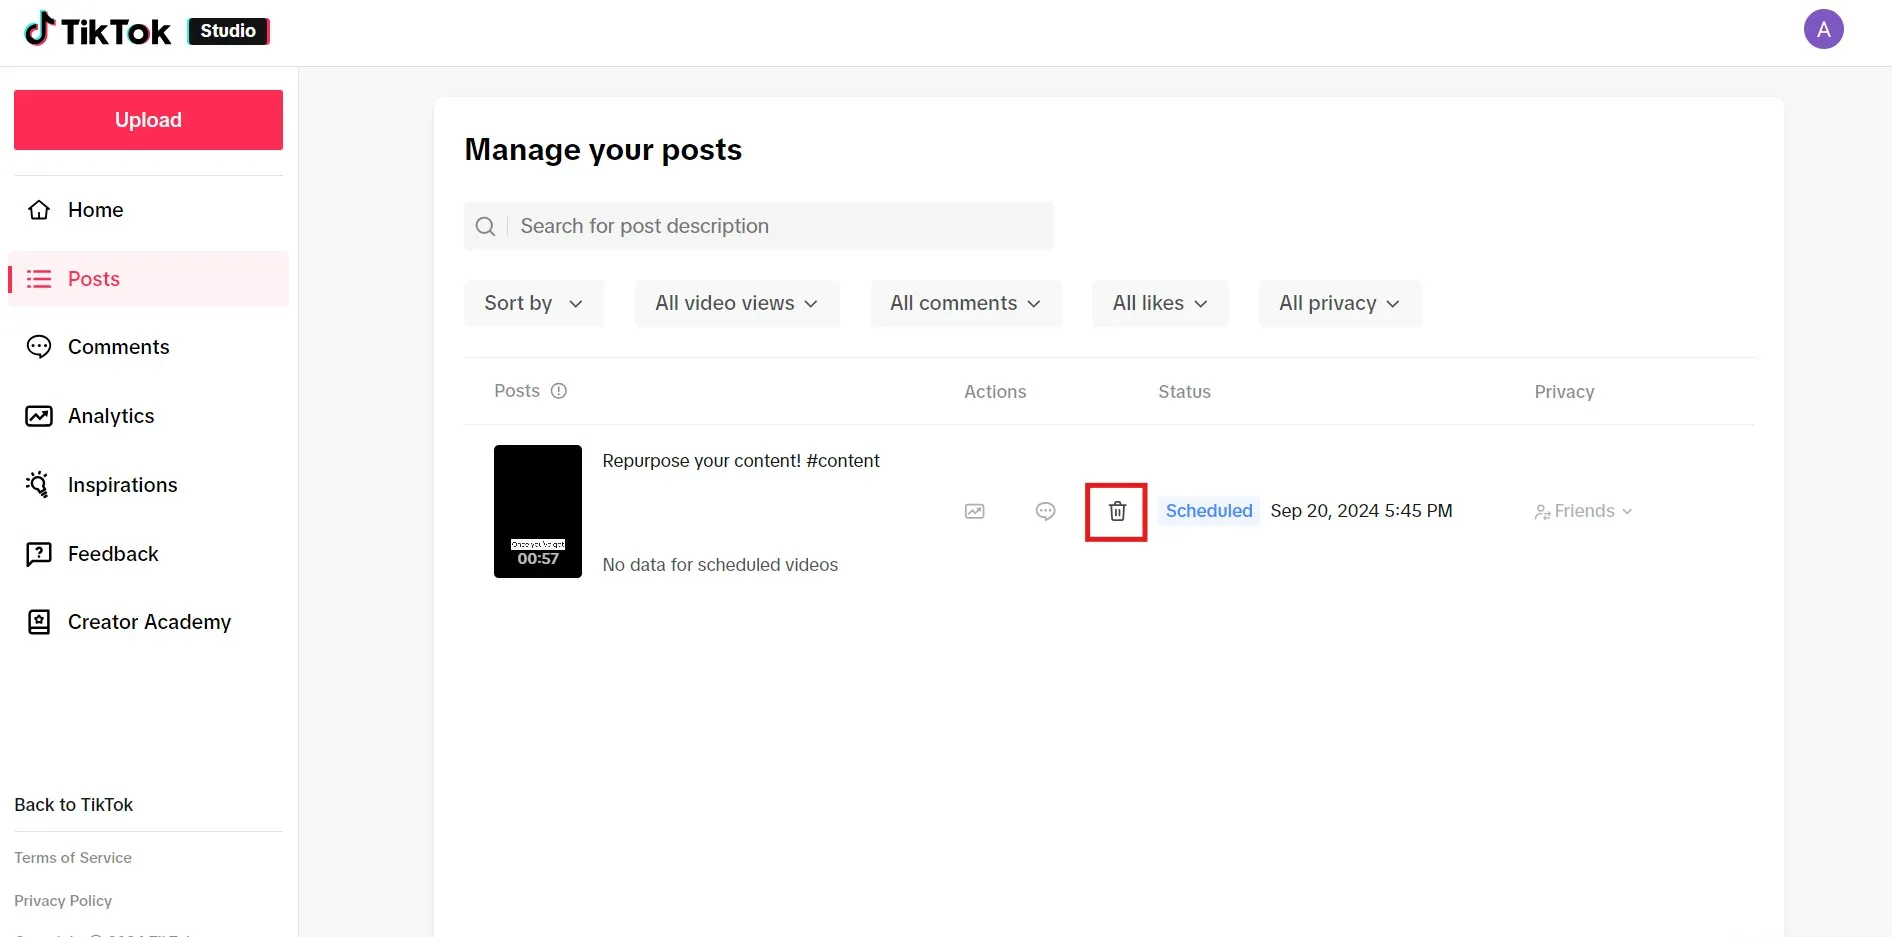Image resolution: width=1892 pixels, height=937 pixels.
Task: Open the Sort by dropdown
Action: point(533,303)
